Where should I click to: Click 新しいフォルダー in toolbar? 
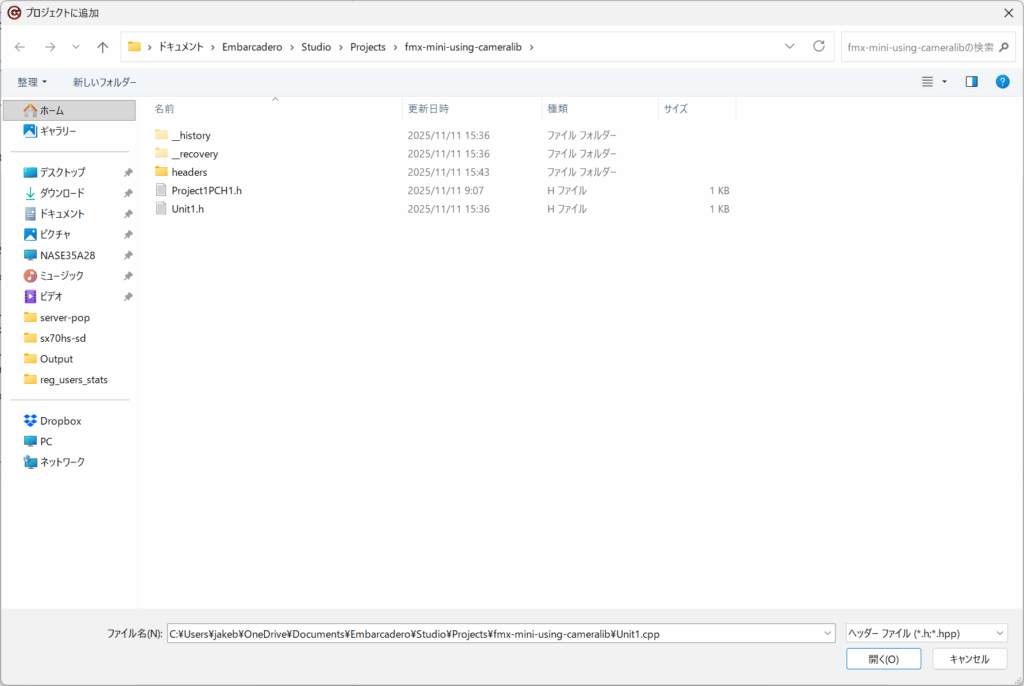(x=104, y=82)
